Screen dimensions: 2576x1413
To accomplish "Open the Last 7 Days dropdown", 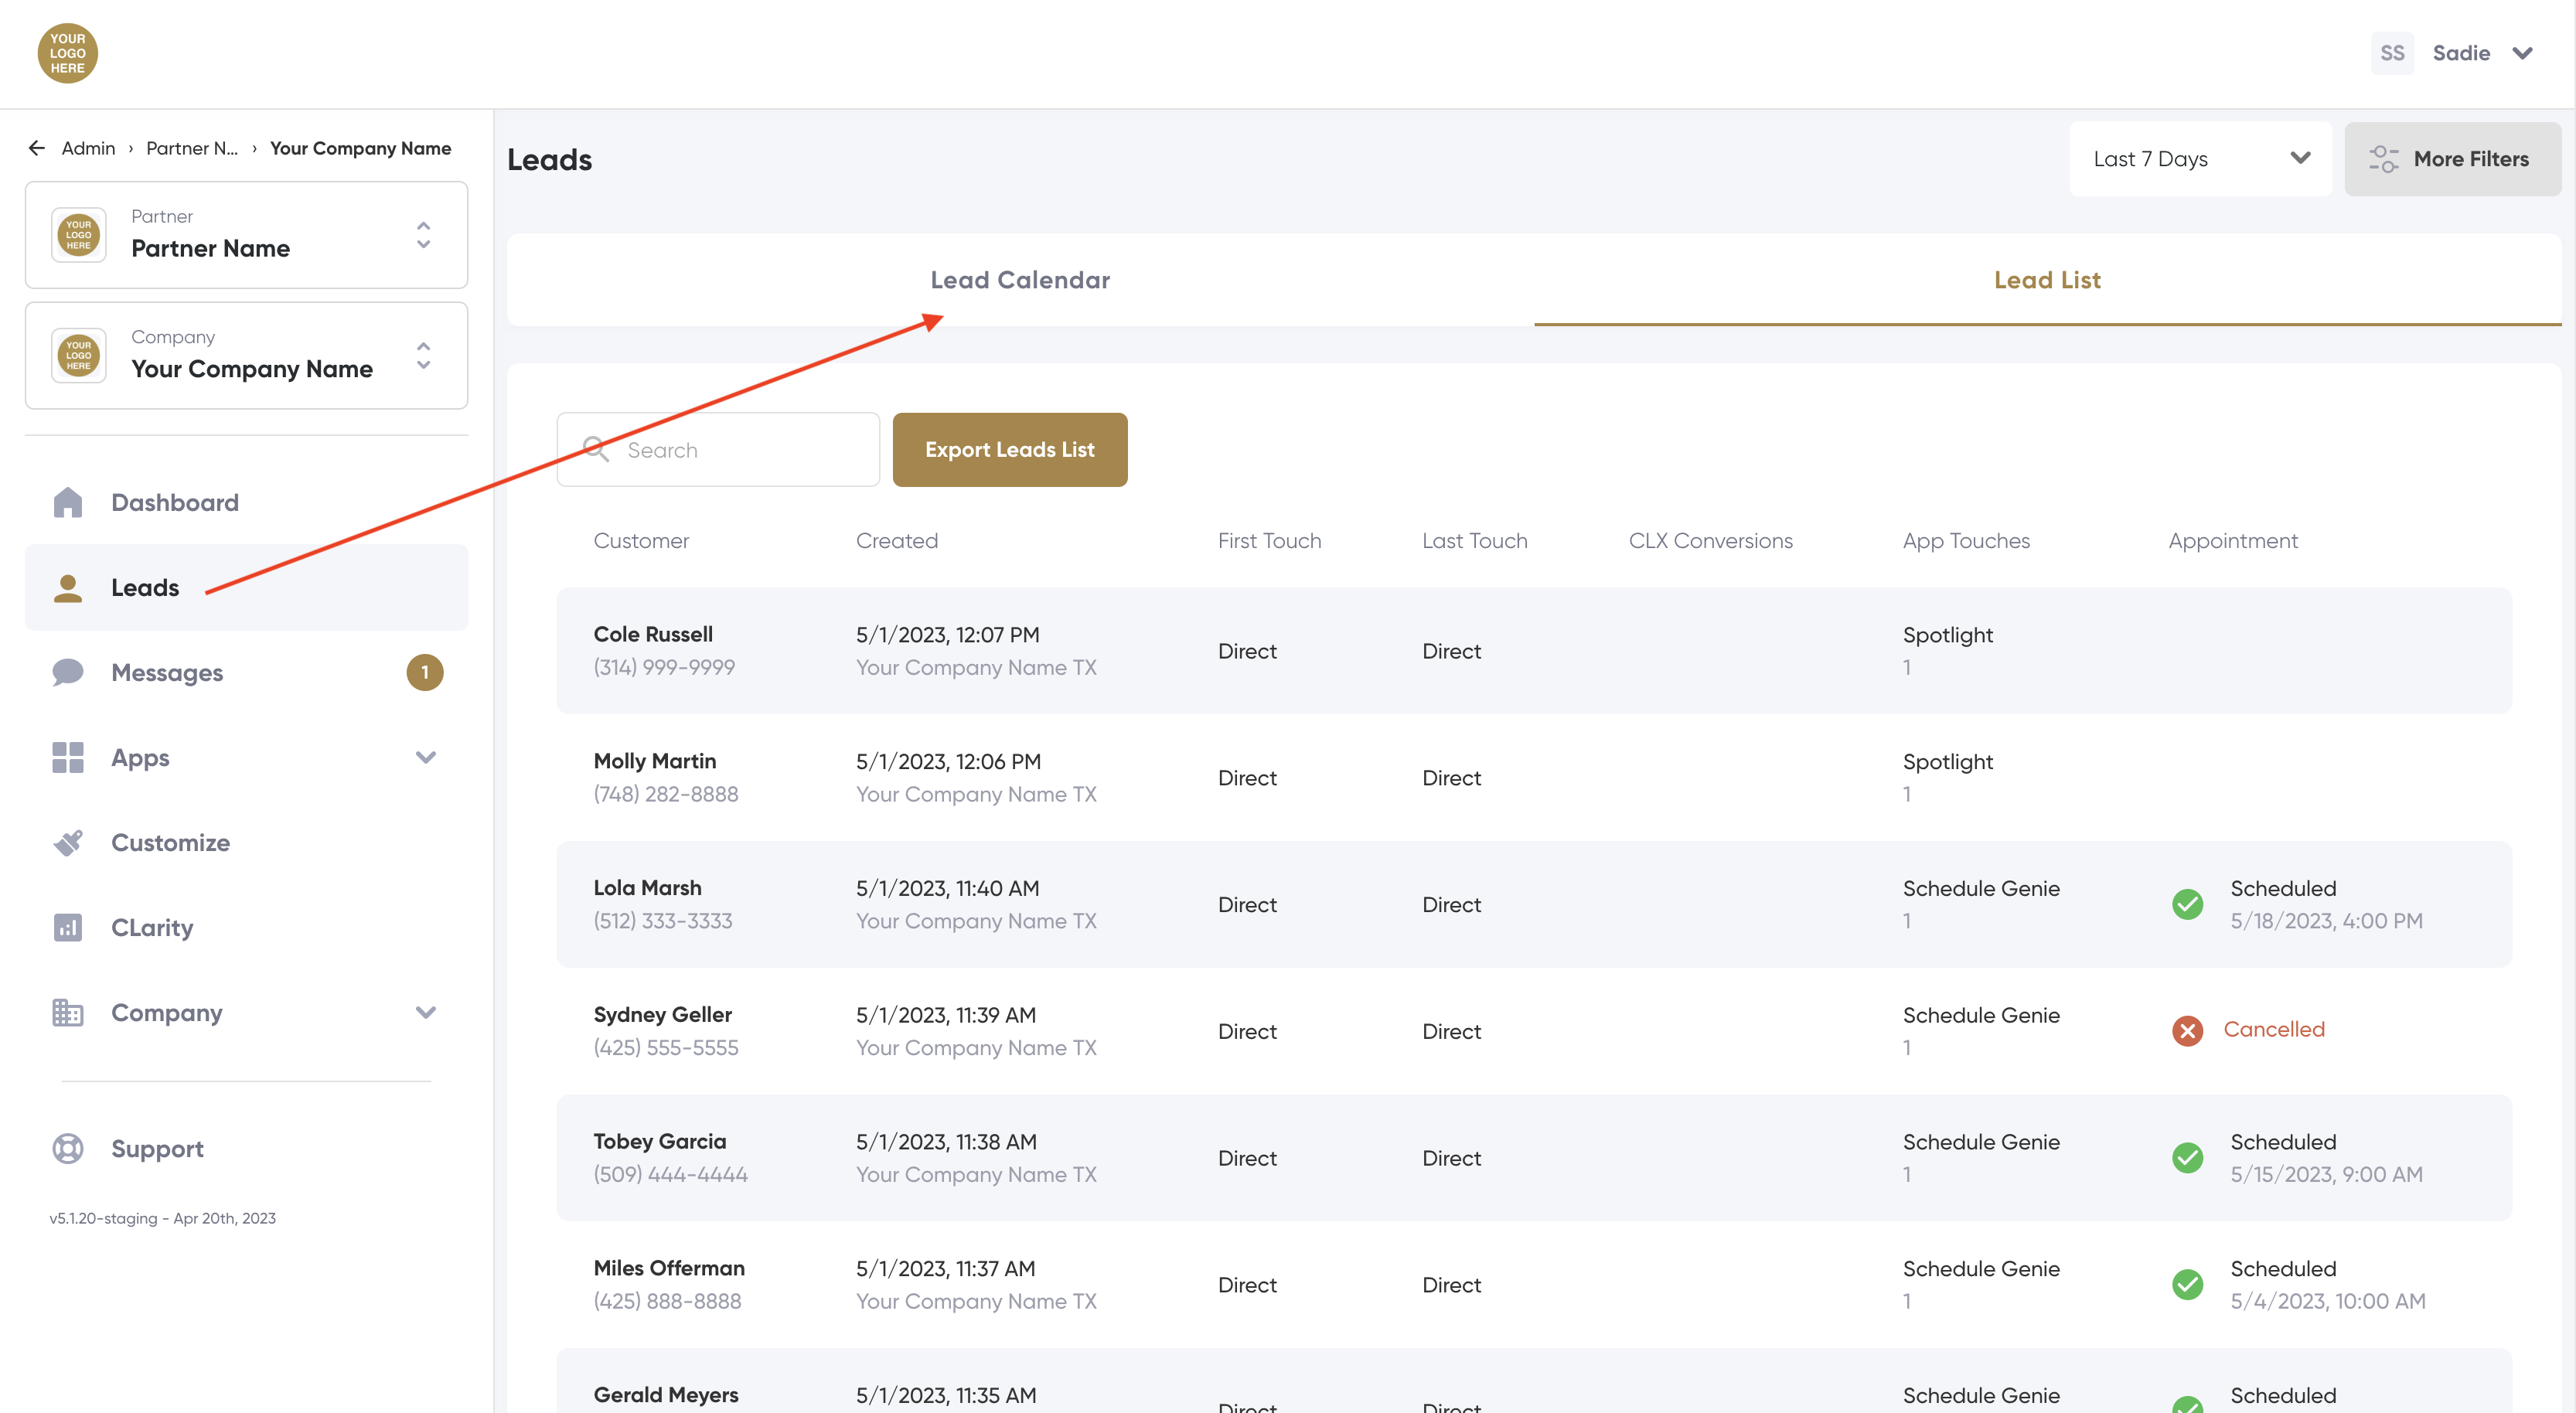I will point(2200,159).
